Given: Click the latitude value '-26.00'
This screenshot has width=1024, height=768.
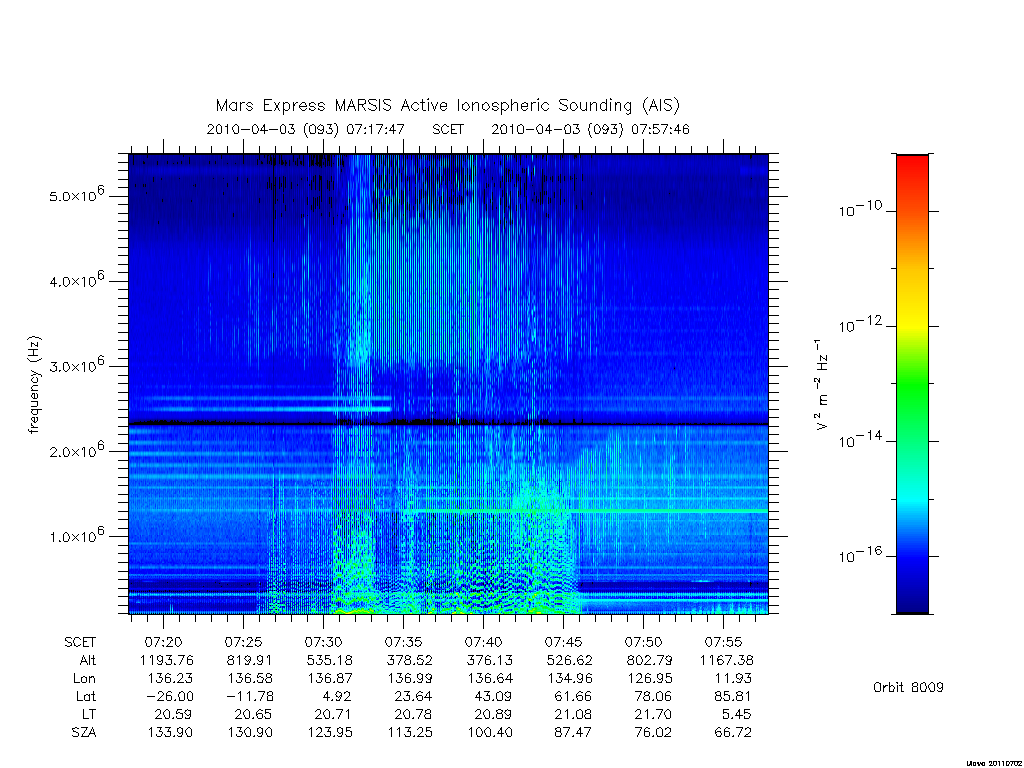Looking at the screenshot, I should pos(170,696).
